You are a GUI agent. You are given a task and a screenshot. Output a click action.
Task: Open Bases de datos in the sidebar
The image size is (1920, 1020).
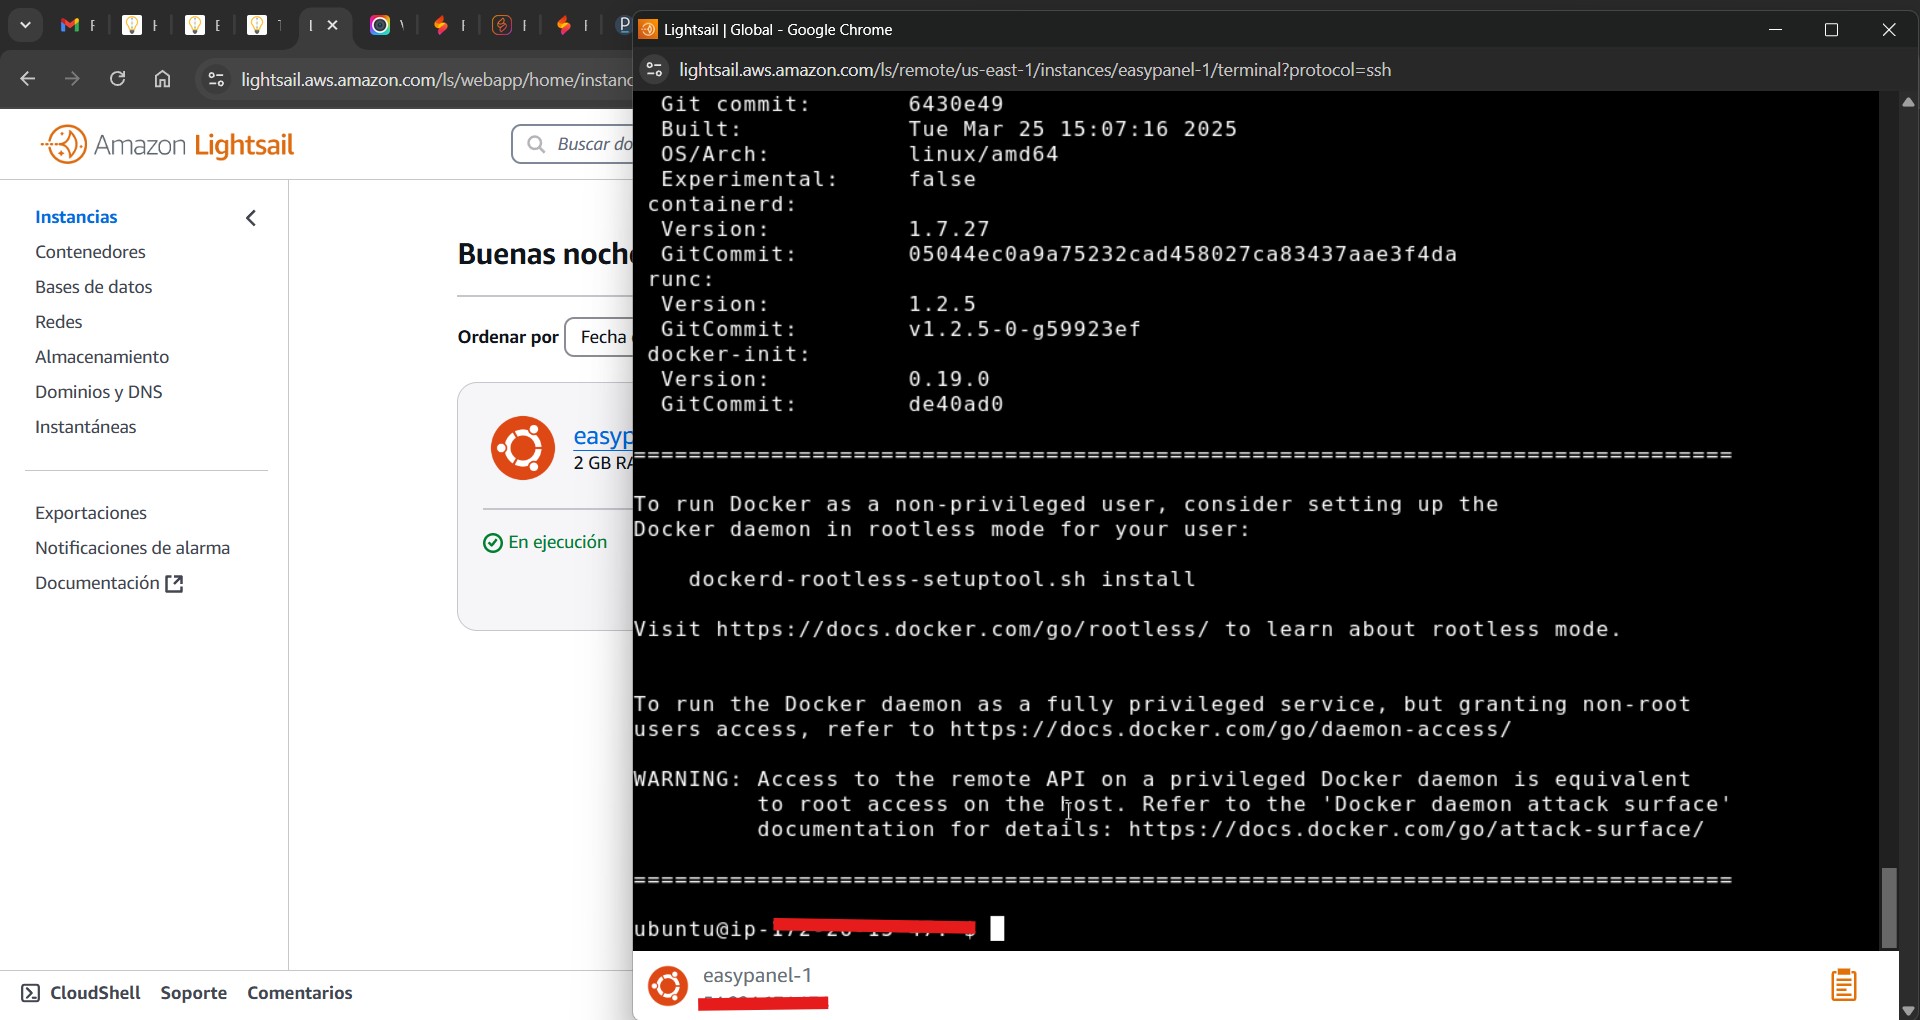point(93,287)
